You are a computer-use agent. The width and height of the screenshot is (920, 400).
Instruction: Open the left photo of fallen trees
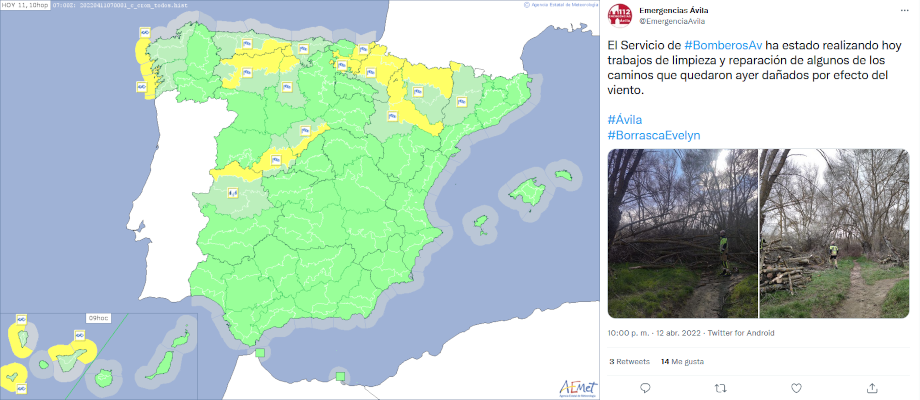[682, 233]
